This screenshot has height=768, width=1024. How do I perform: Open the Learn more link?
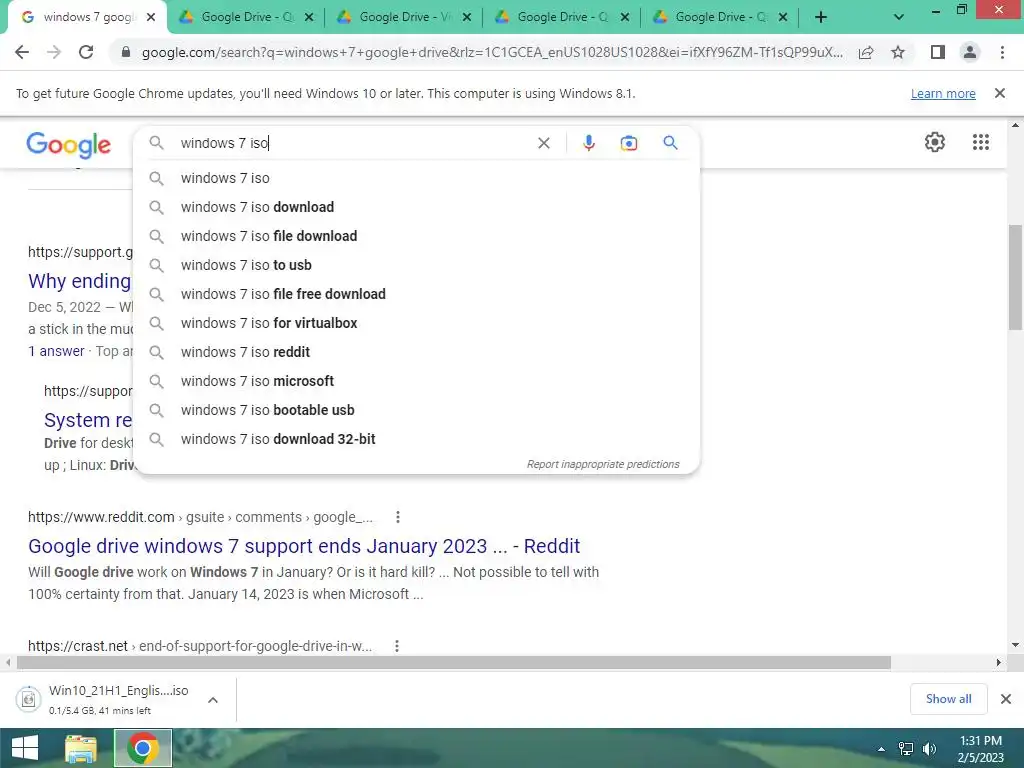[x=943, y=93]
